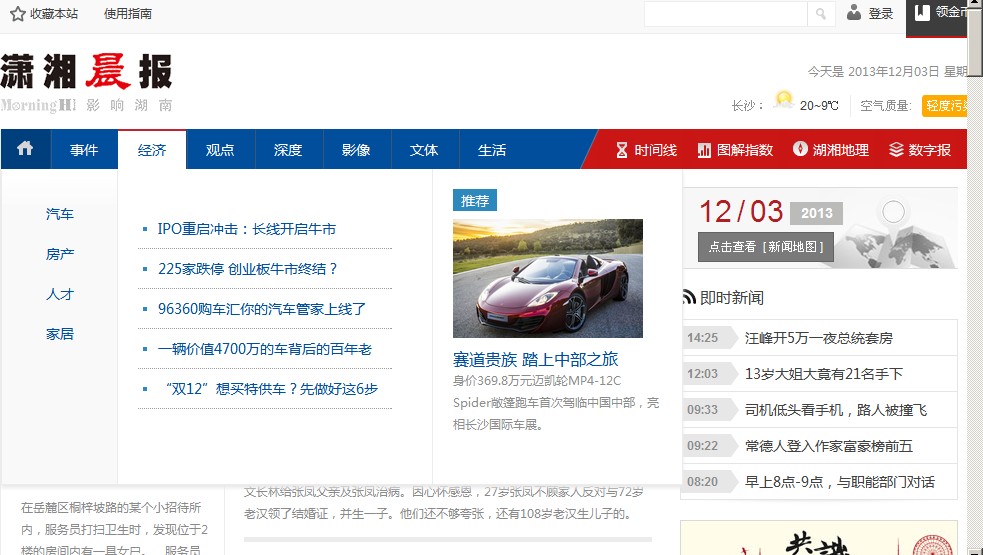This screenshot has width=983, height=555.
Task: Choose 汽车 in the economy submenu
Action: [60, 214]
